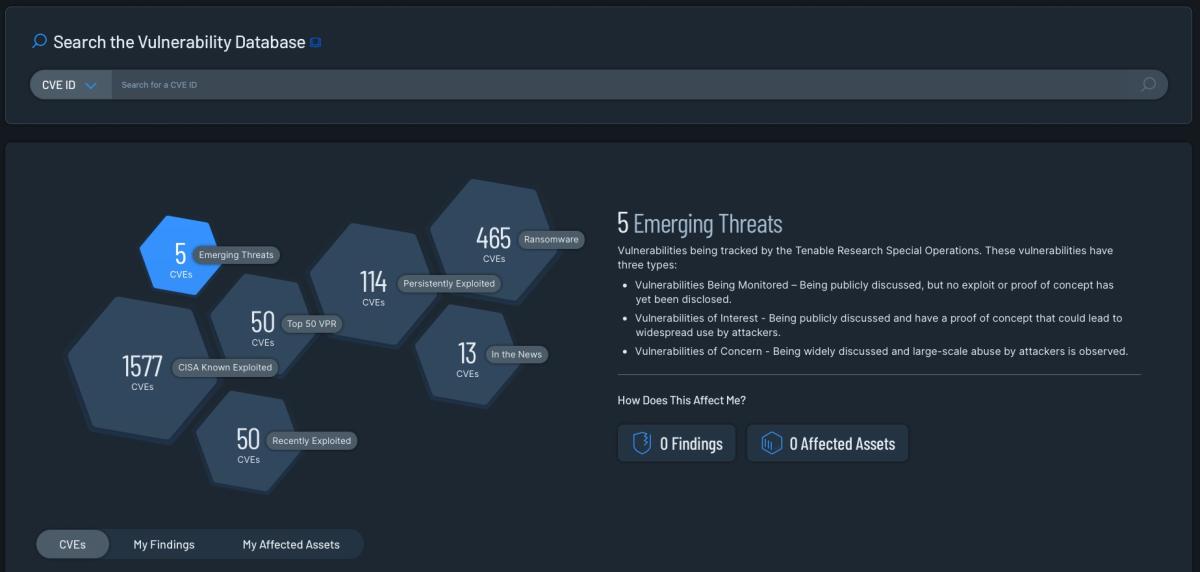Click the Persistently Exploited label pill

point(449,284)
